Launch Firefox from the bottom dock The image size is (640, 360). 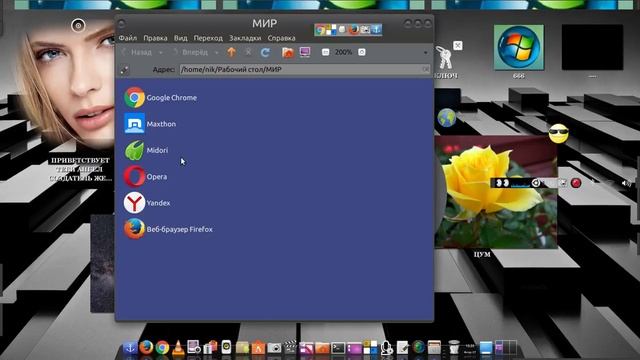click(x=146, y=347)
